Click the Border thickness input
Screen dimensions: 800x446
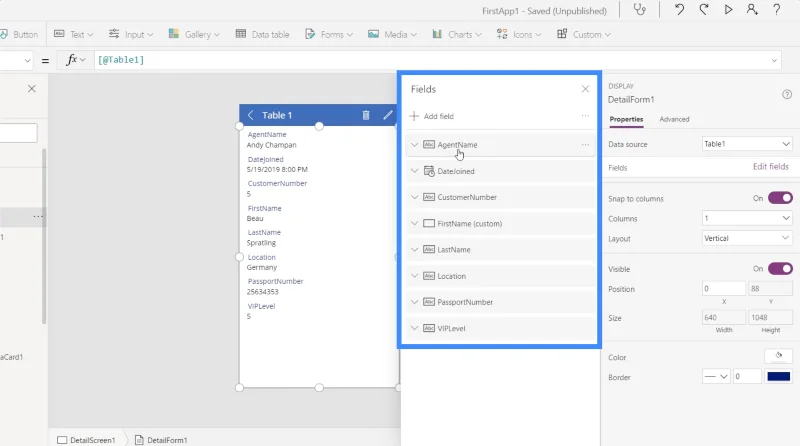747,377
